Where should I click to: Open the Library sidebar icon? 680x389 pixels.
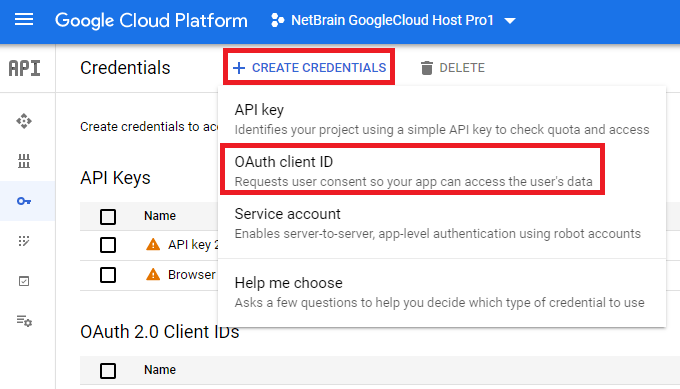pyautogui.click(x=24, y=161)
